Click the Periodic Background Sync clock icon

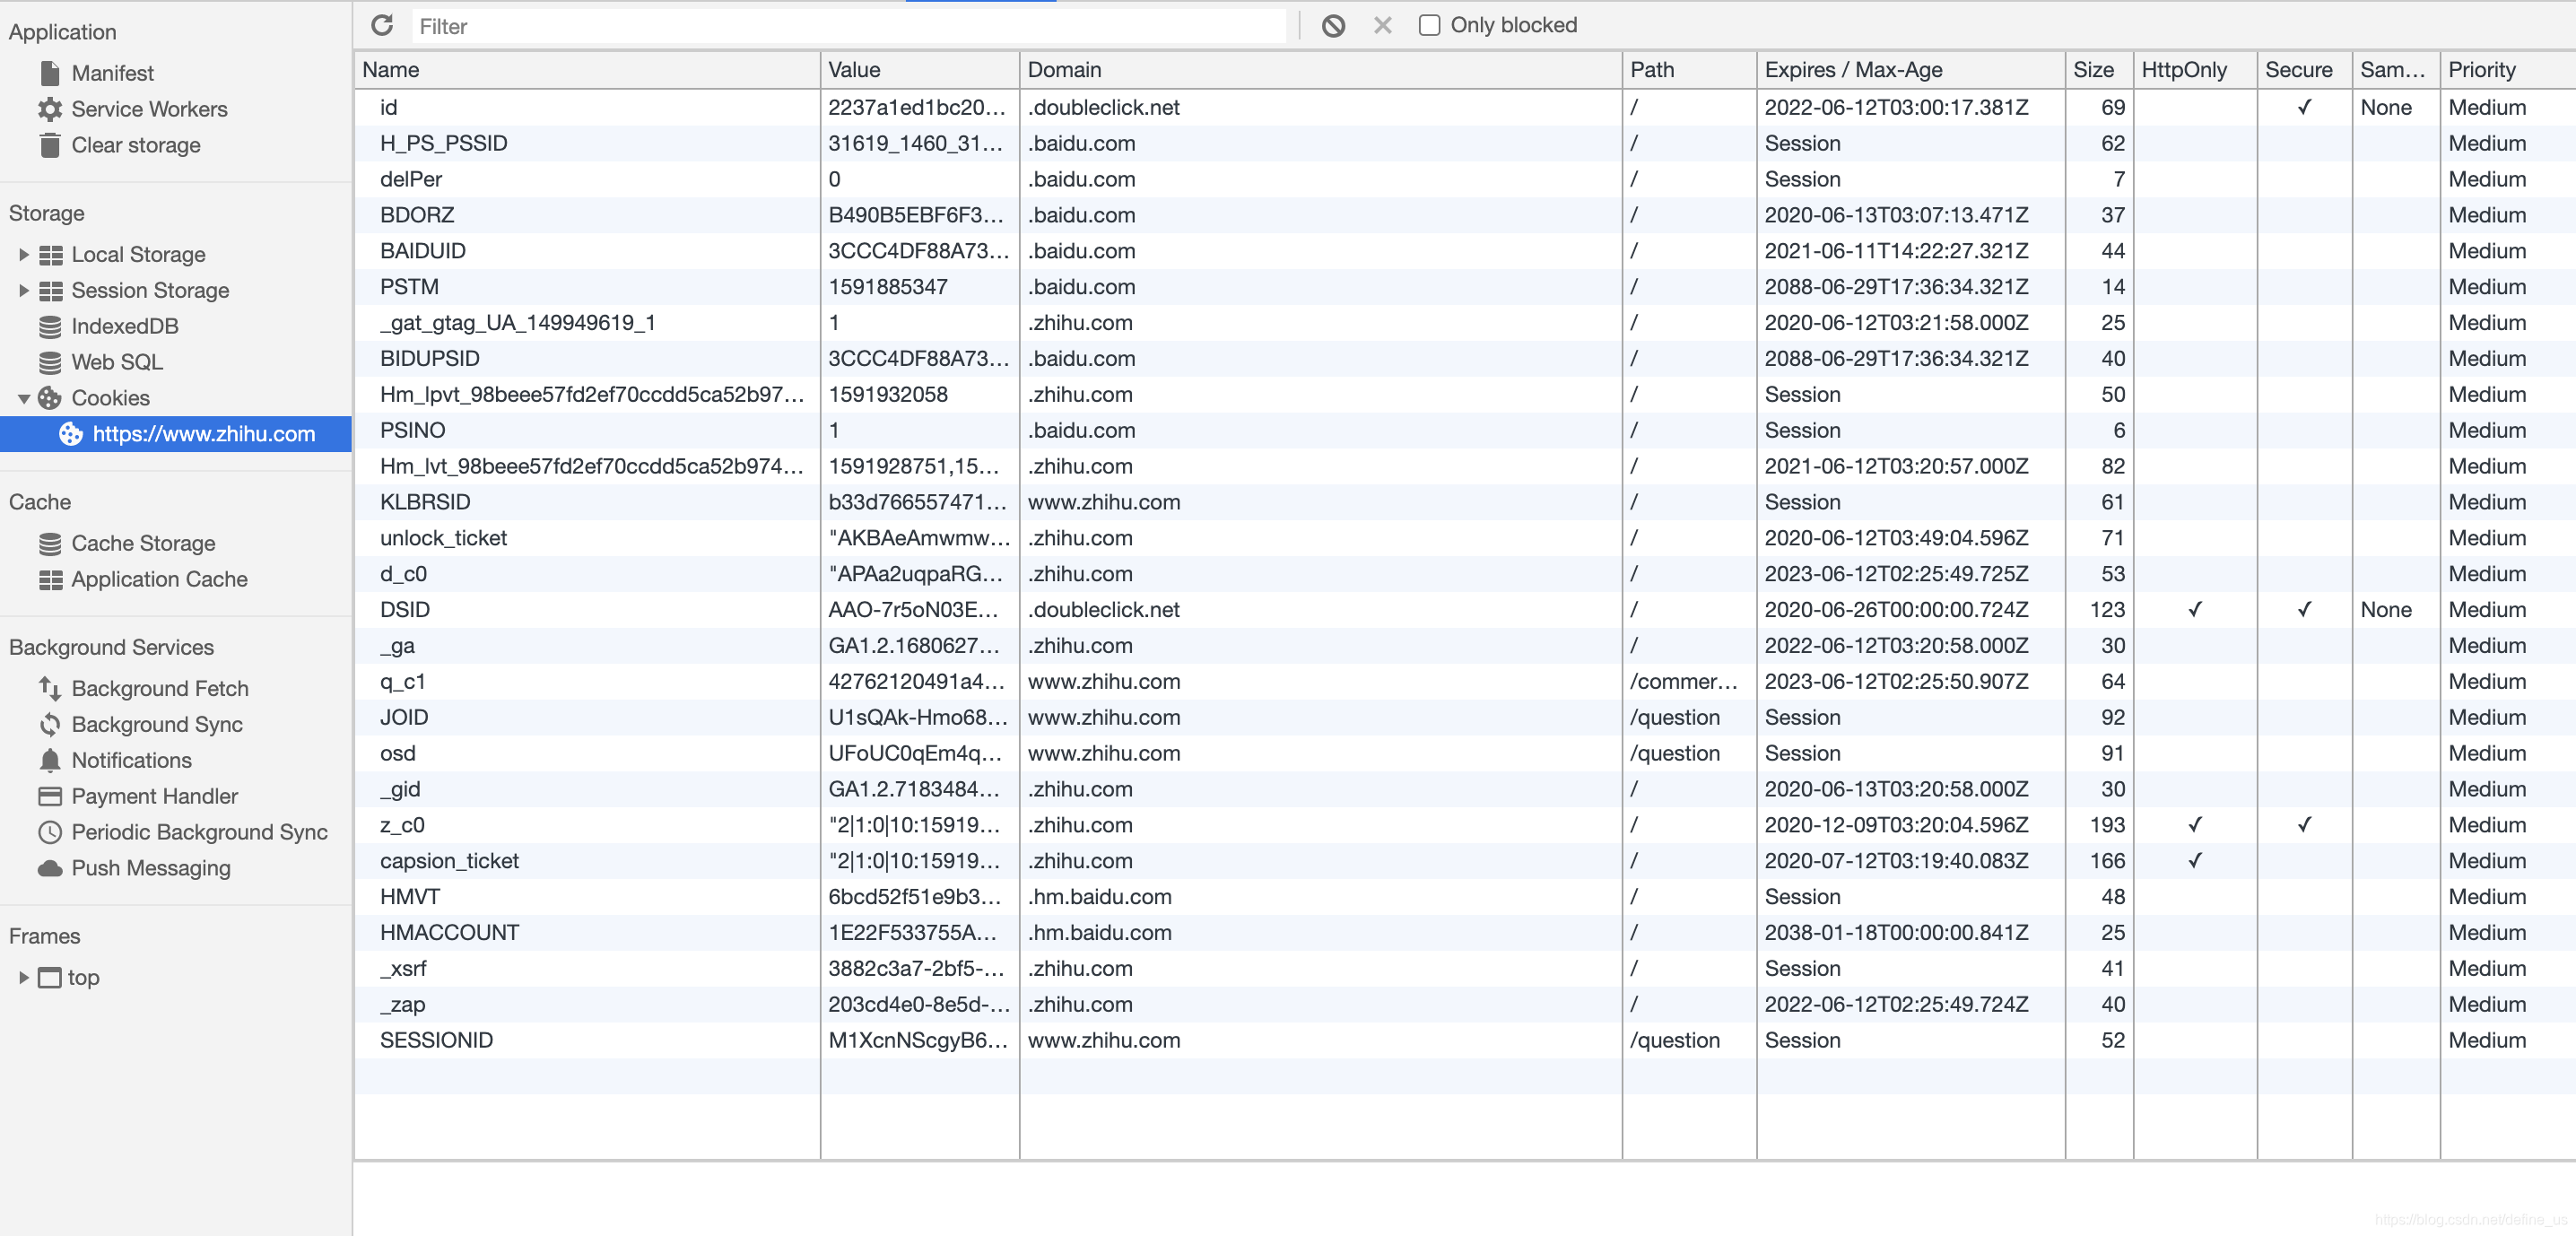pyautogui.click(x=50, y=833)
